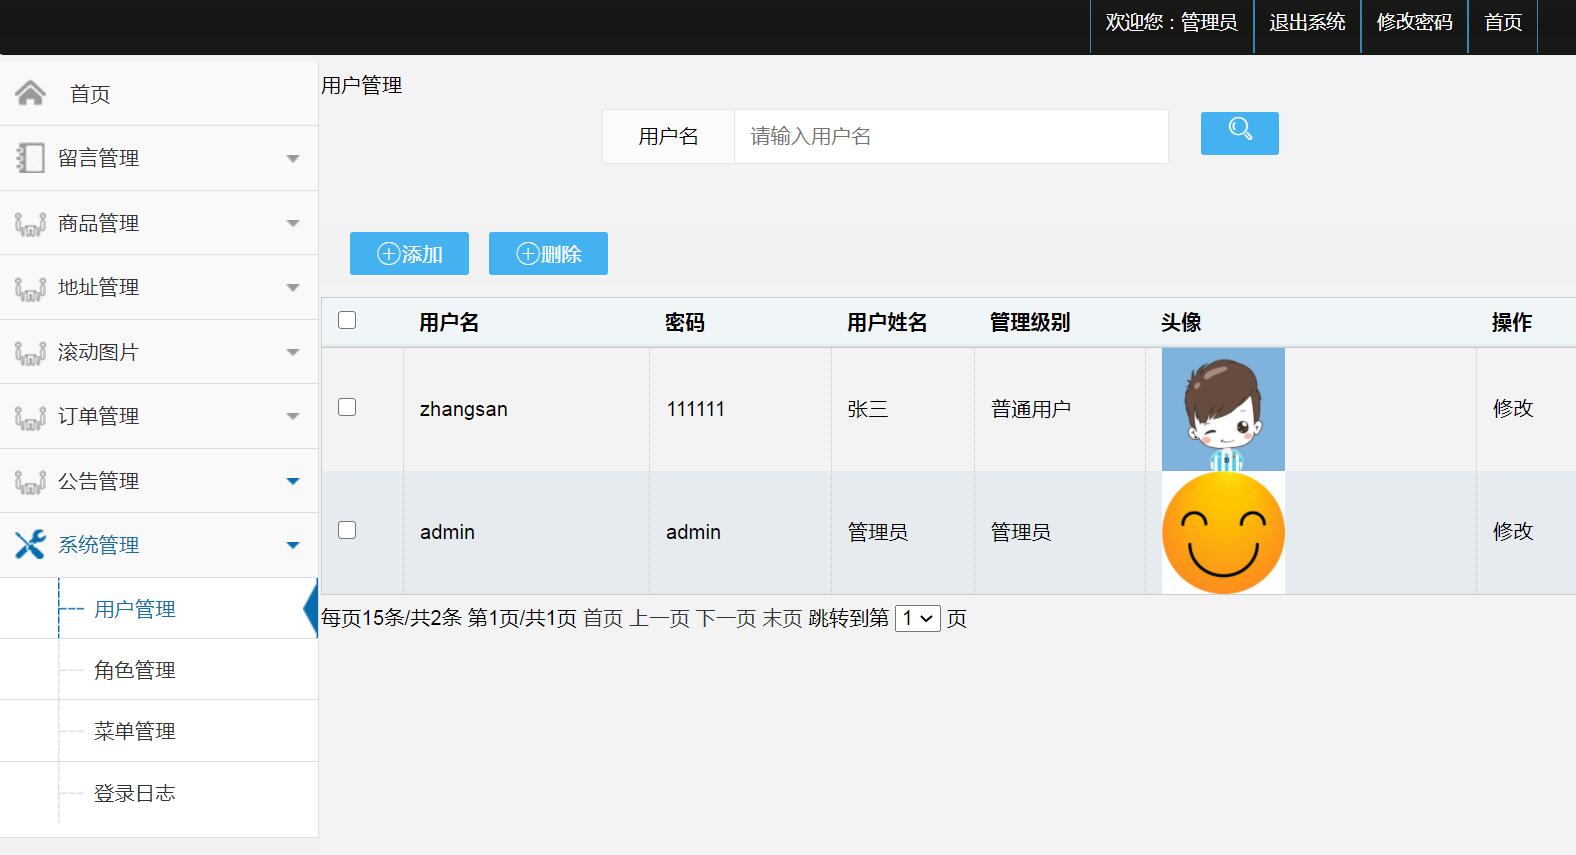This screenshot has width=1576, height=855.
Task: Click 退出系统 in top bar
Action: pos(1307,22)
